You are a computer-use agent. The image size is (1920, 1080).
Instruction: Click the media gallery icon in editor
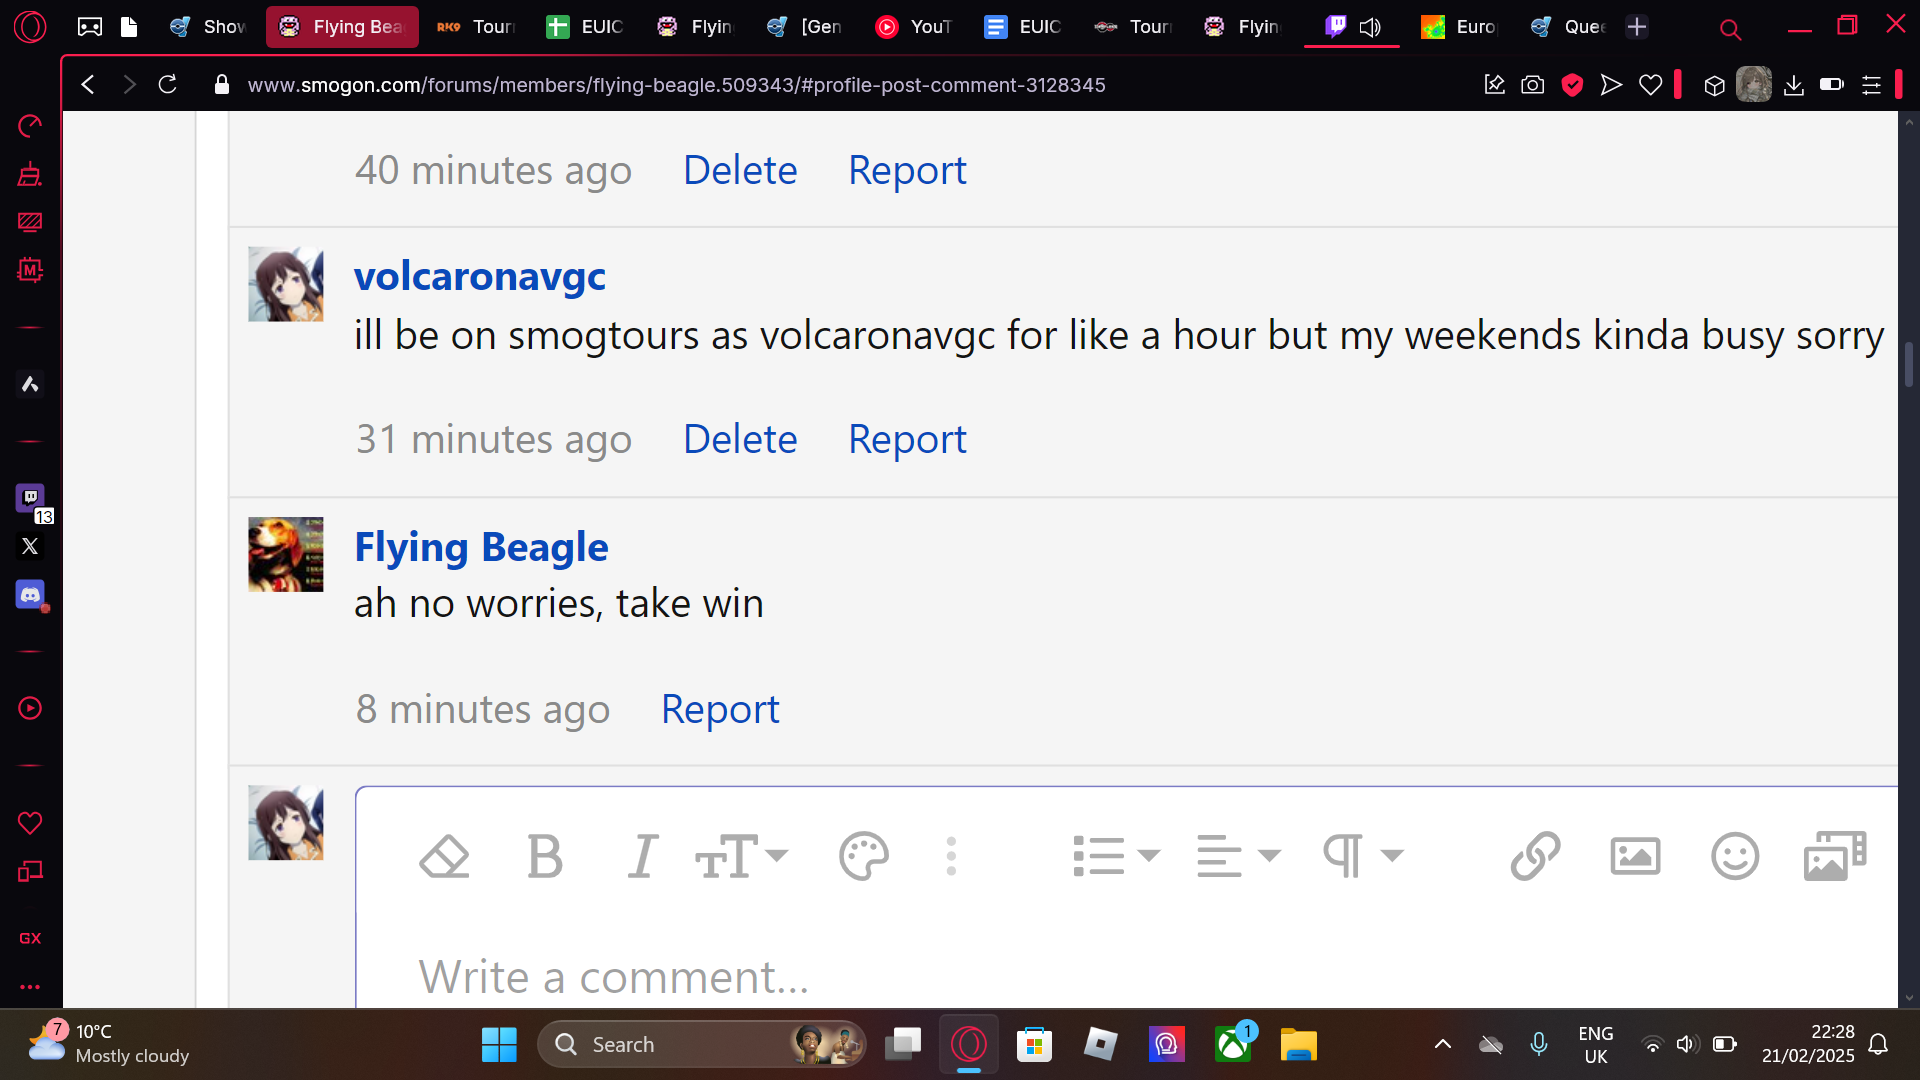click(1835, 857)
